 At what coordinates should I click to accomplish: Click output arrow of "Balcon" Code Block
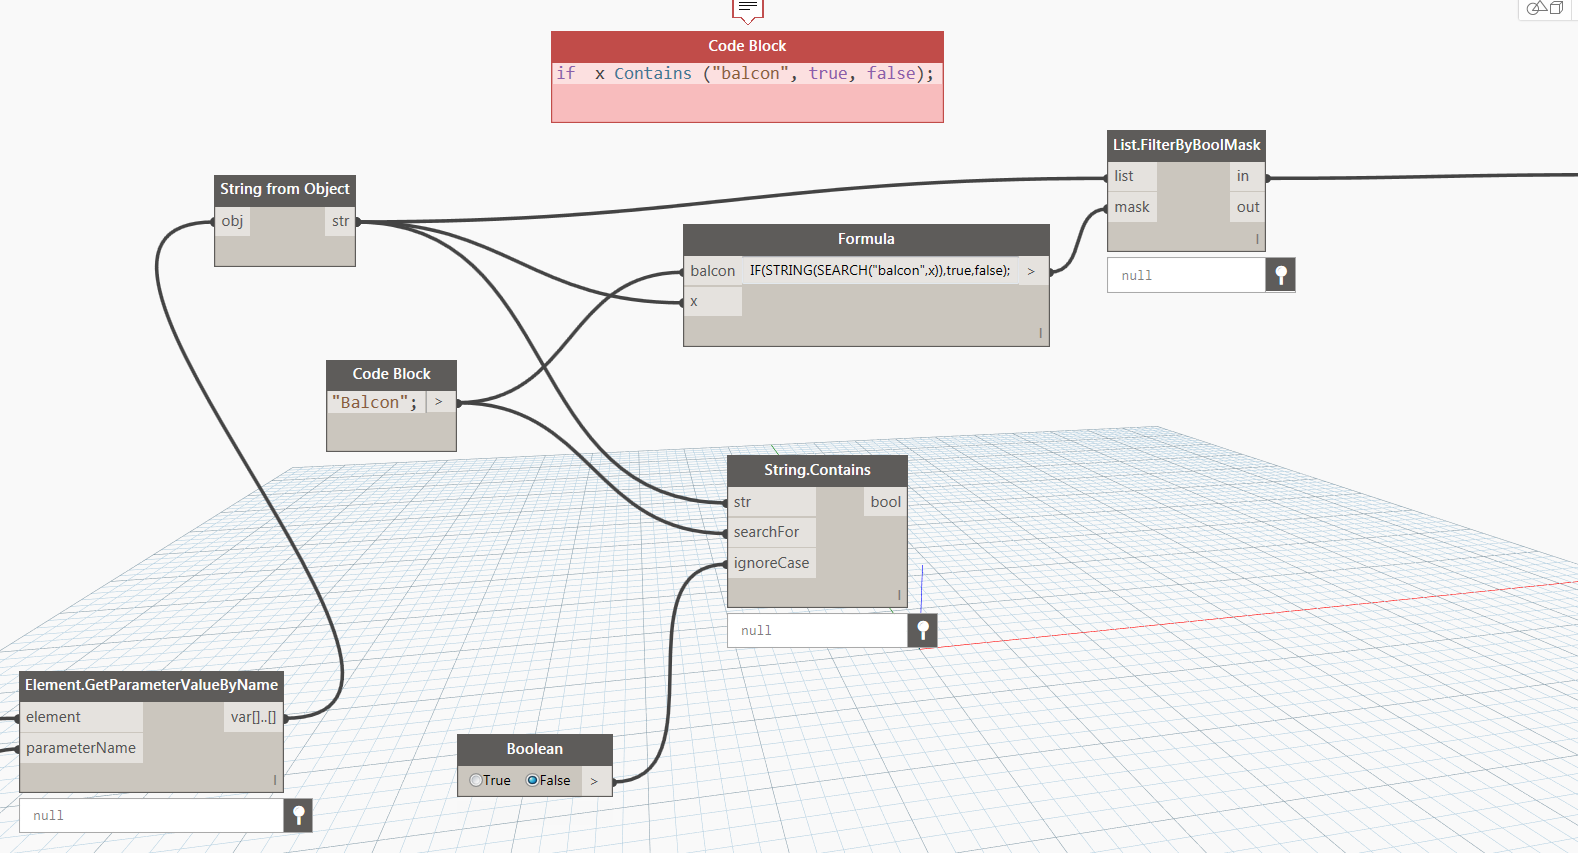(x=438, y=402)
